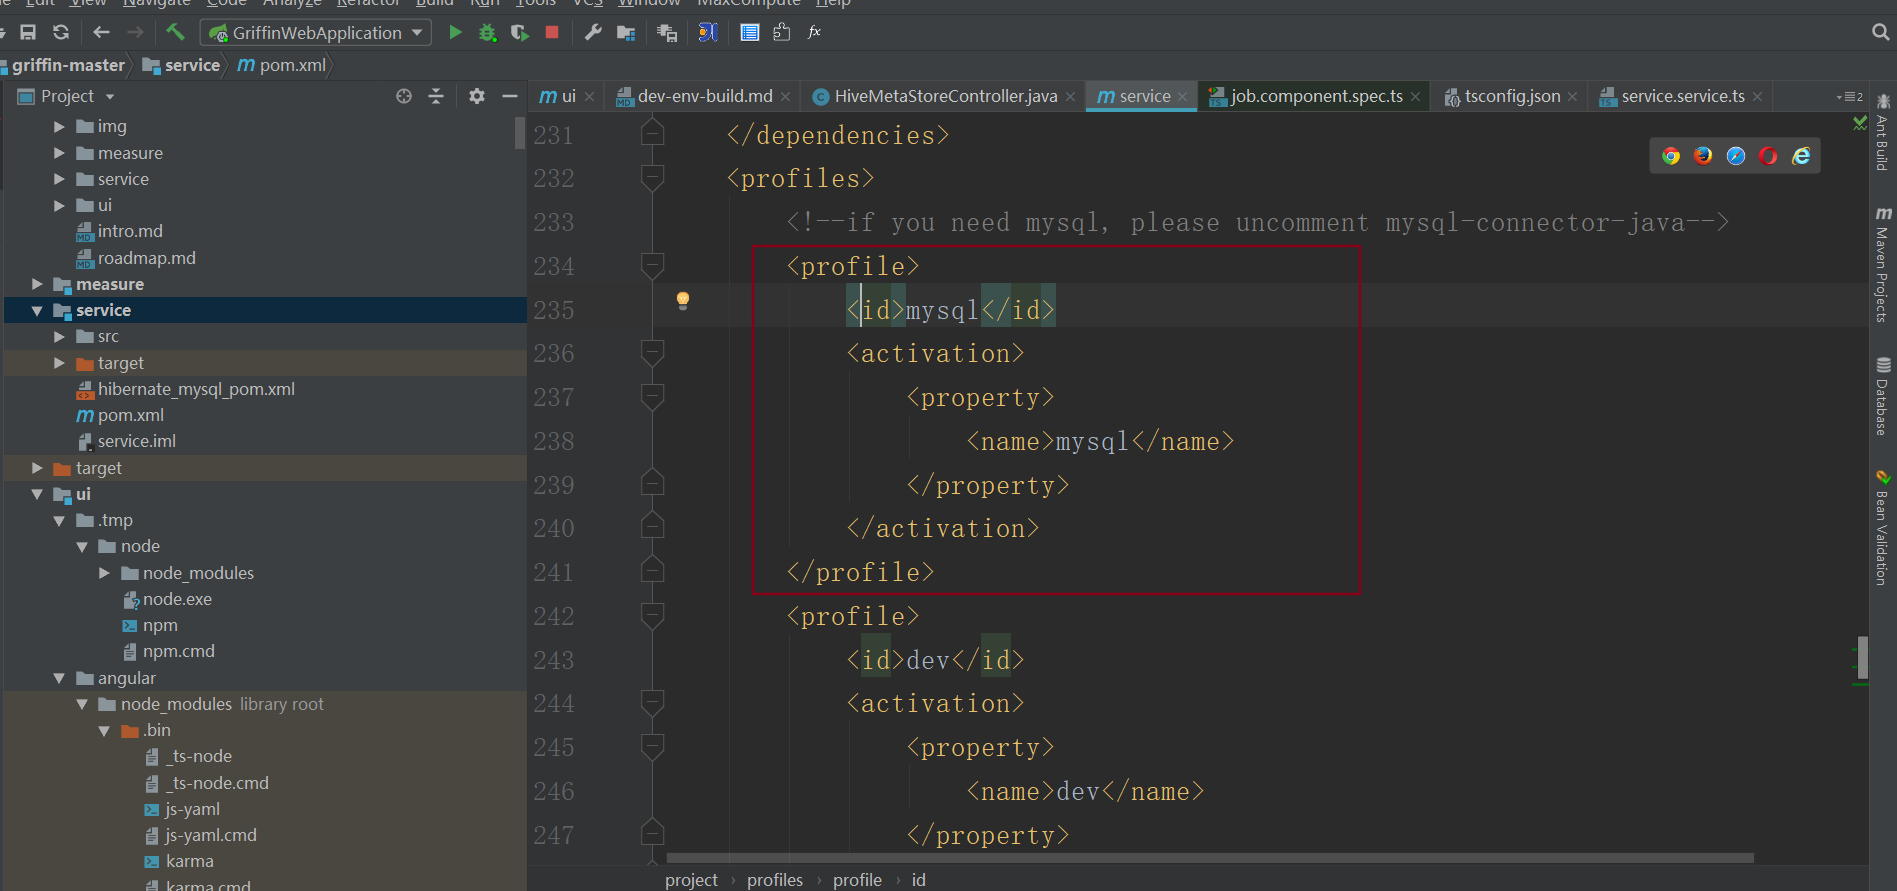Screen dimensions: 1897x891
Task: Search everywhere with the magnifier icon
Action: [1880, 32]
